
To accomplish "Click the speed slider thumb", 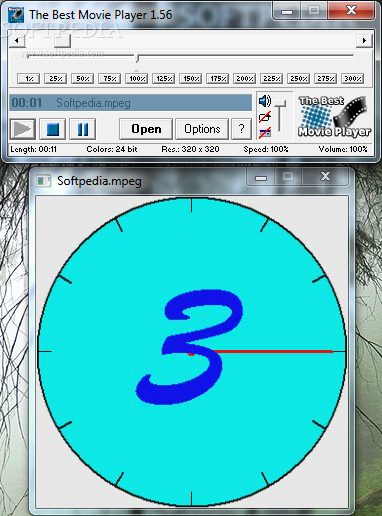I will 137,58.
